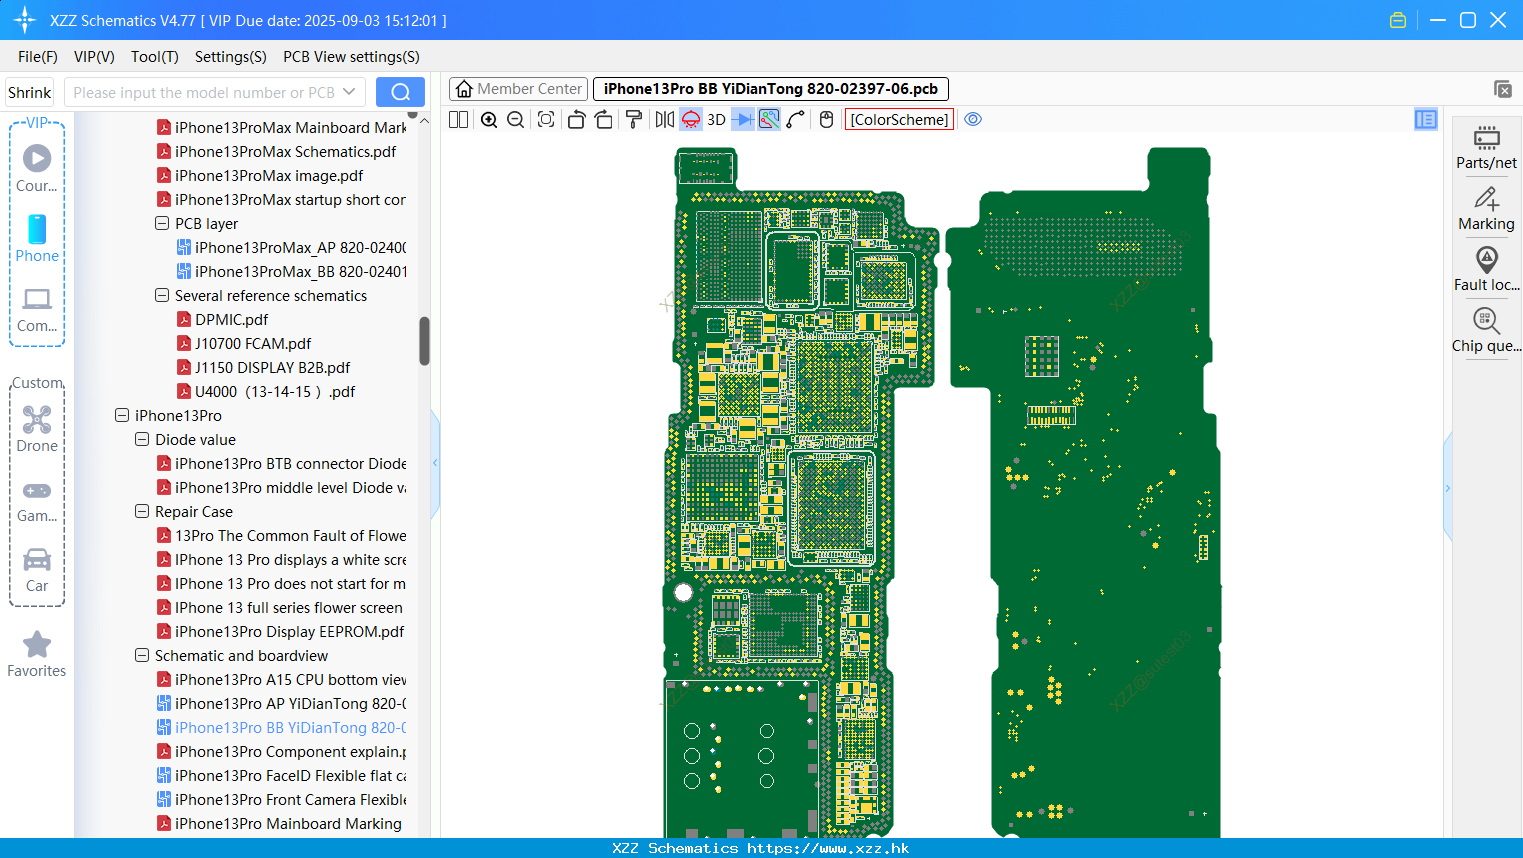Collapse the iPhone13Pro tree node
Image resolution: width=1523 pixels, height=858 pixels.
click(122, 415)
